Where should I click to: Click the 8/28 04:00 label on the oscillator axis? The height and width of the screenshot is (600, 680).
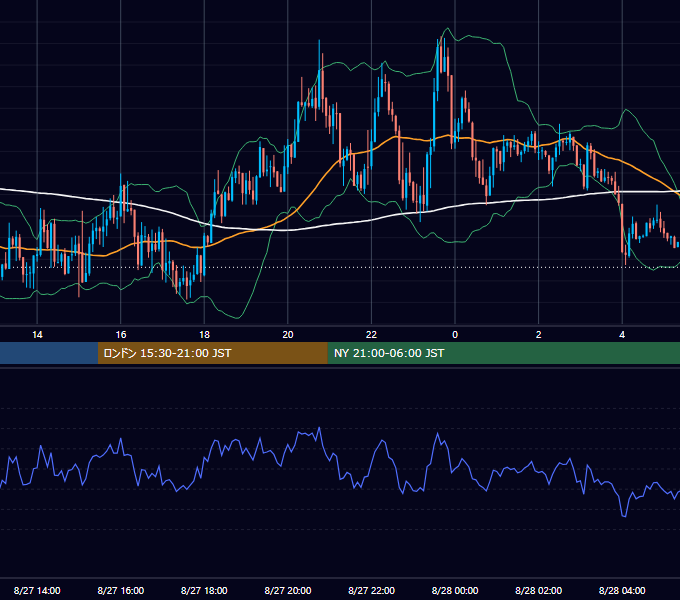(622, 590)
